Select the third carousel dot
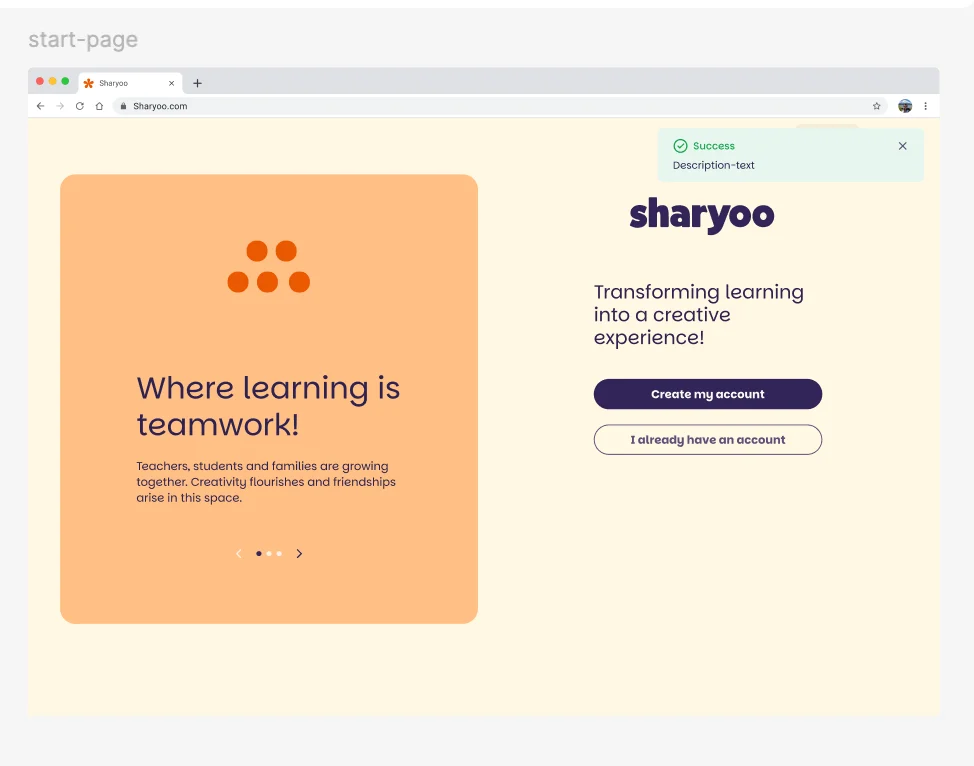The width and height of the screenshot is (974, 766). pos(279,554)
